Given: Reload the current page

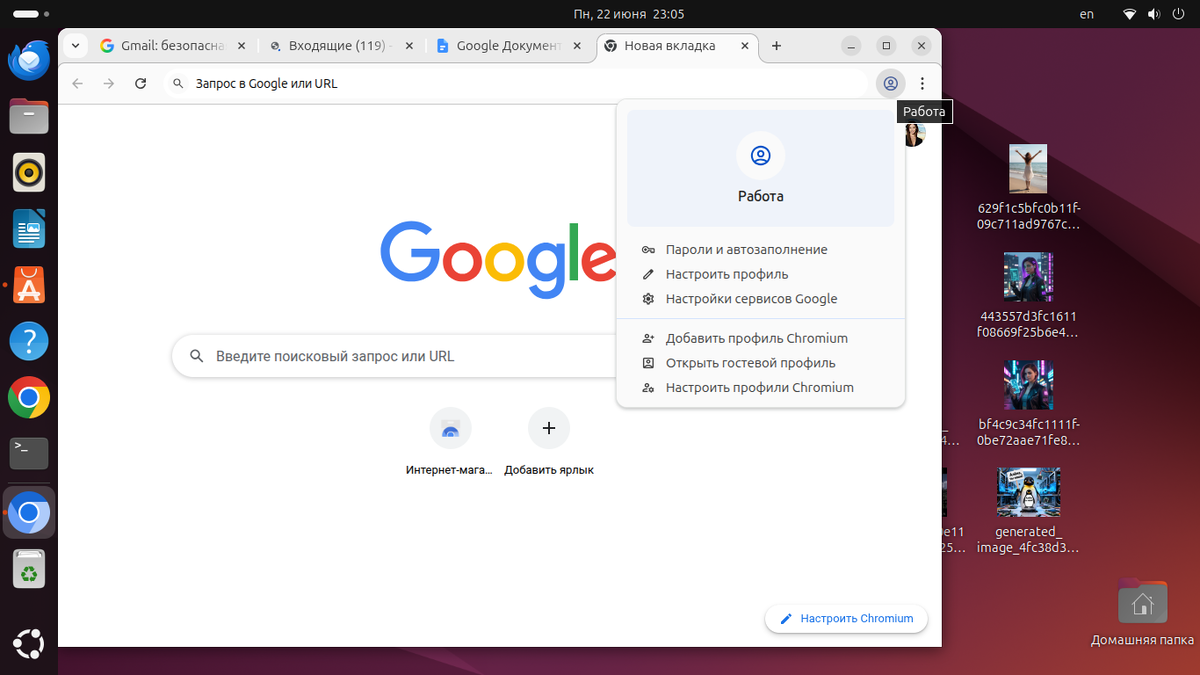Looking at the screenshot, I should (141, 84).
